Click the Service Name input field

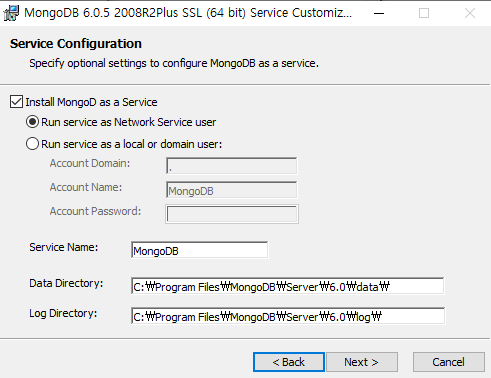[x=199, y=250]
